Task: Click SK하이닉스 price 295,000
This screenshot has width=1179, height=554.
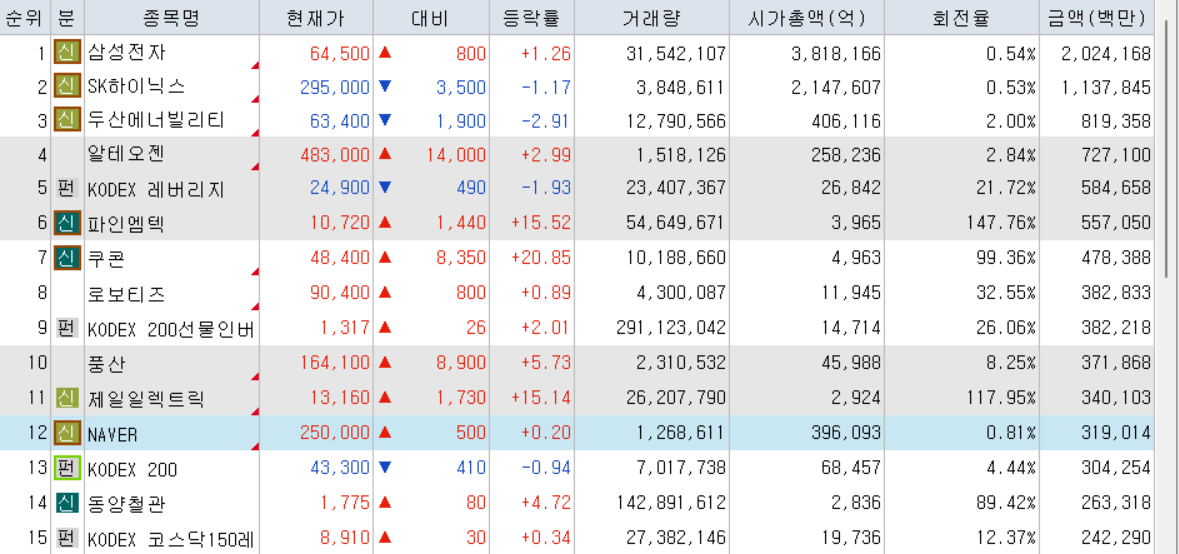Action: (x=335, y=87)
